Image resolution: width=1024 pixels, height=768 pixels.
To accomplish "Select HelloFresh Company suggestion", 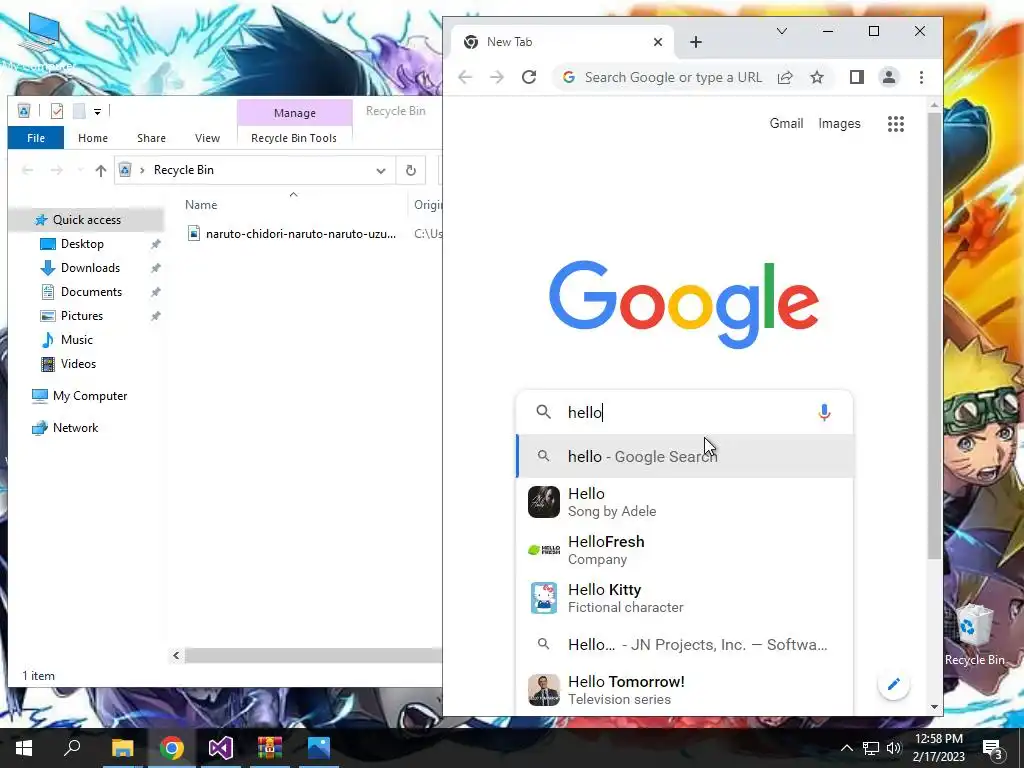I will [684, 550].
